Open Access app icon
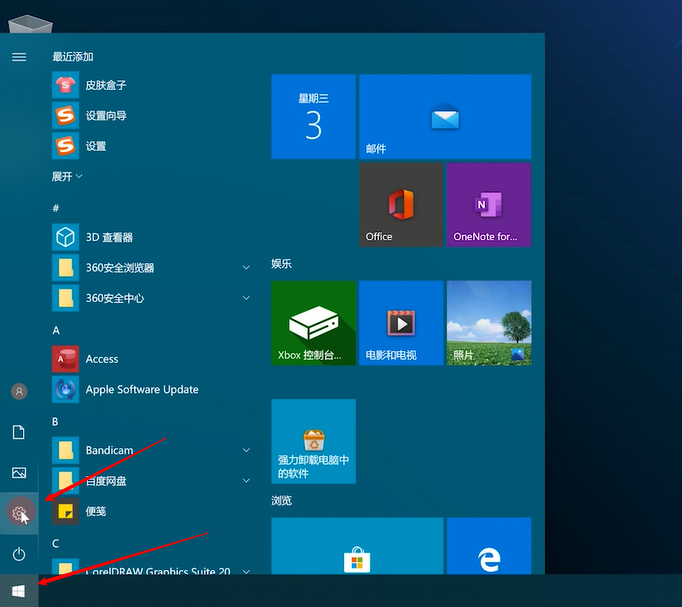 (x=65, y=359)
